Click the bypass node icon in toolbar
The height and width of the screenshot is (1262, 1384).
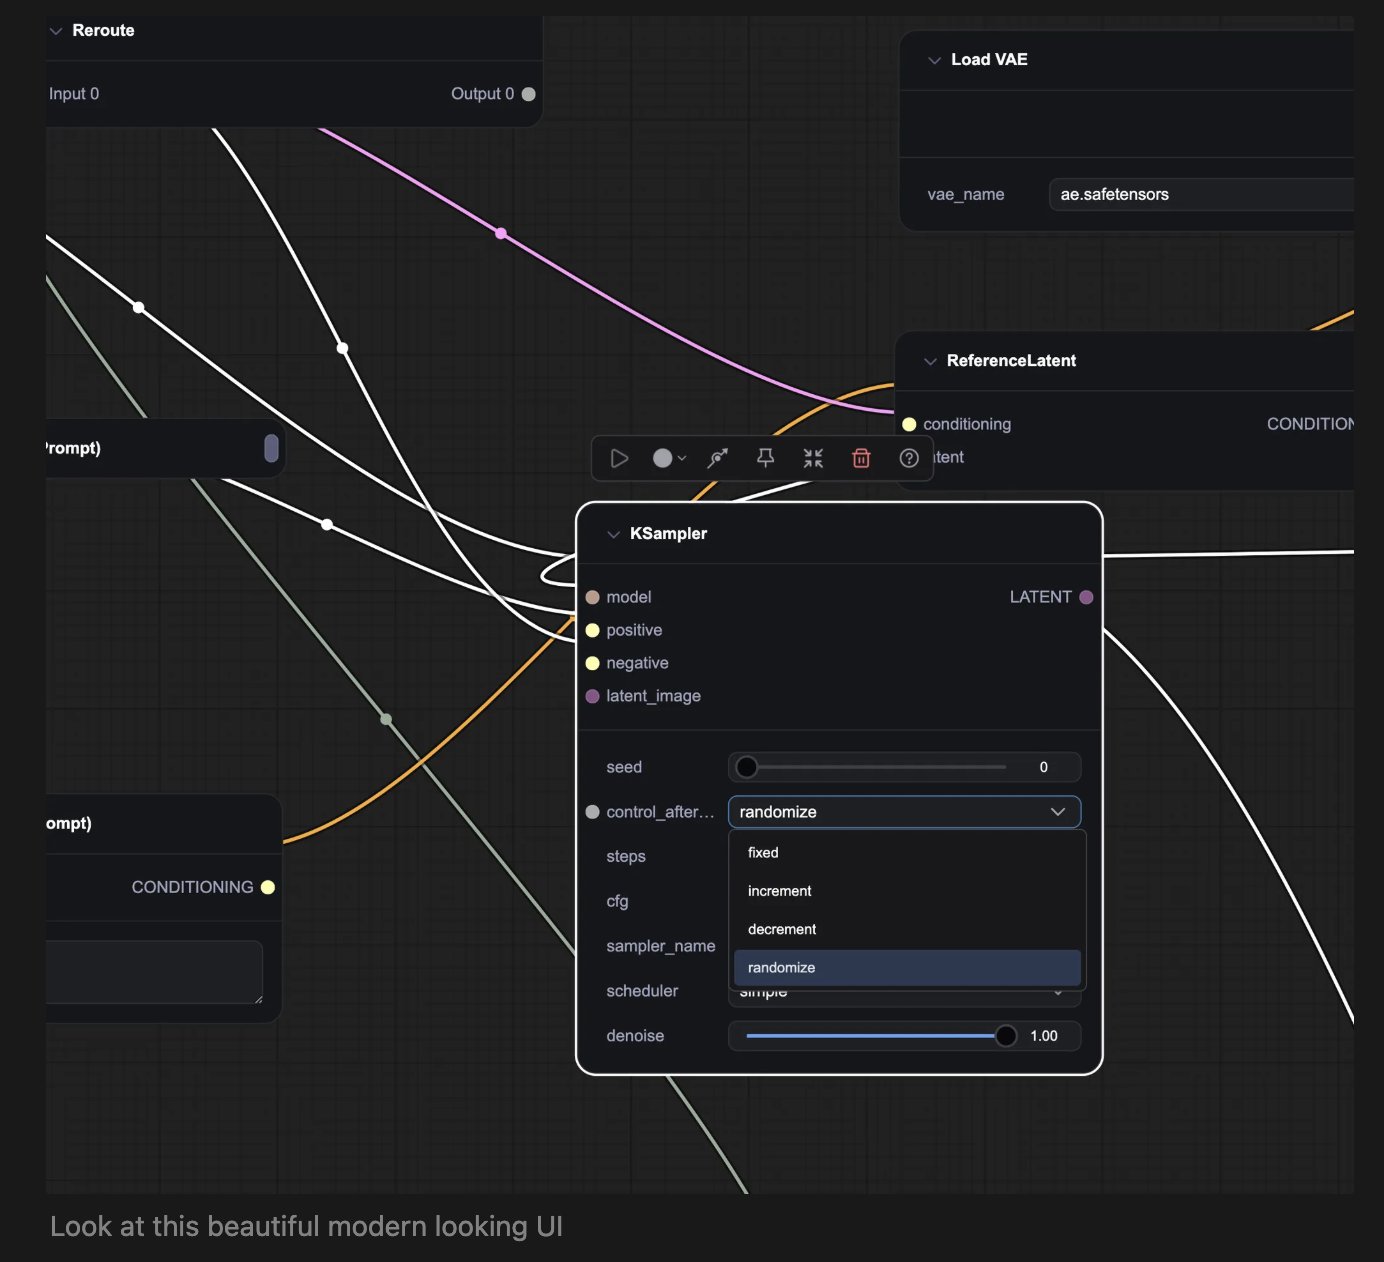717,458
